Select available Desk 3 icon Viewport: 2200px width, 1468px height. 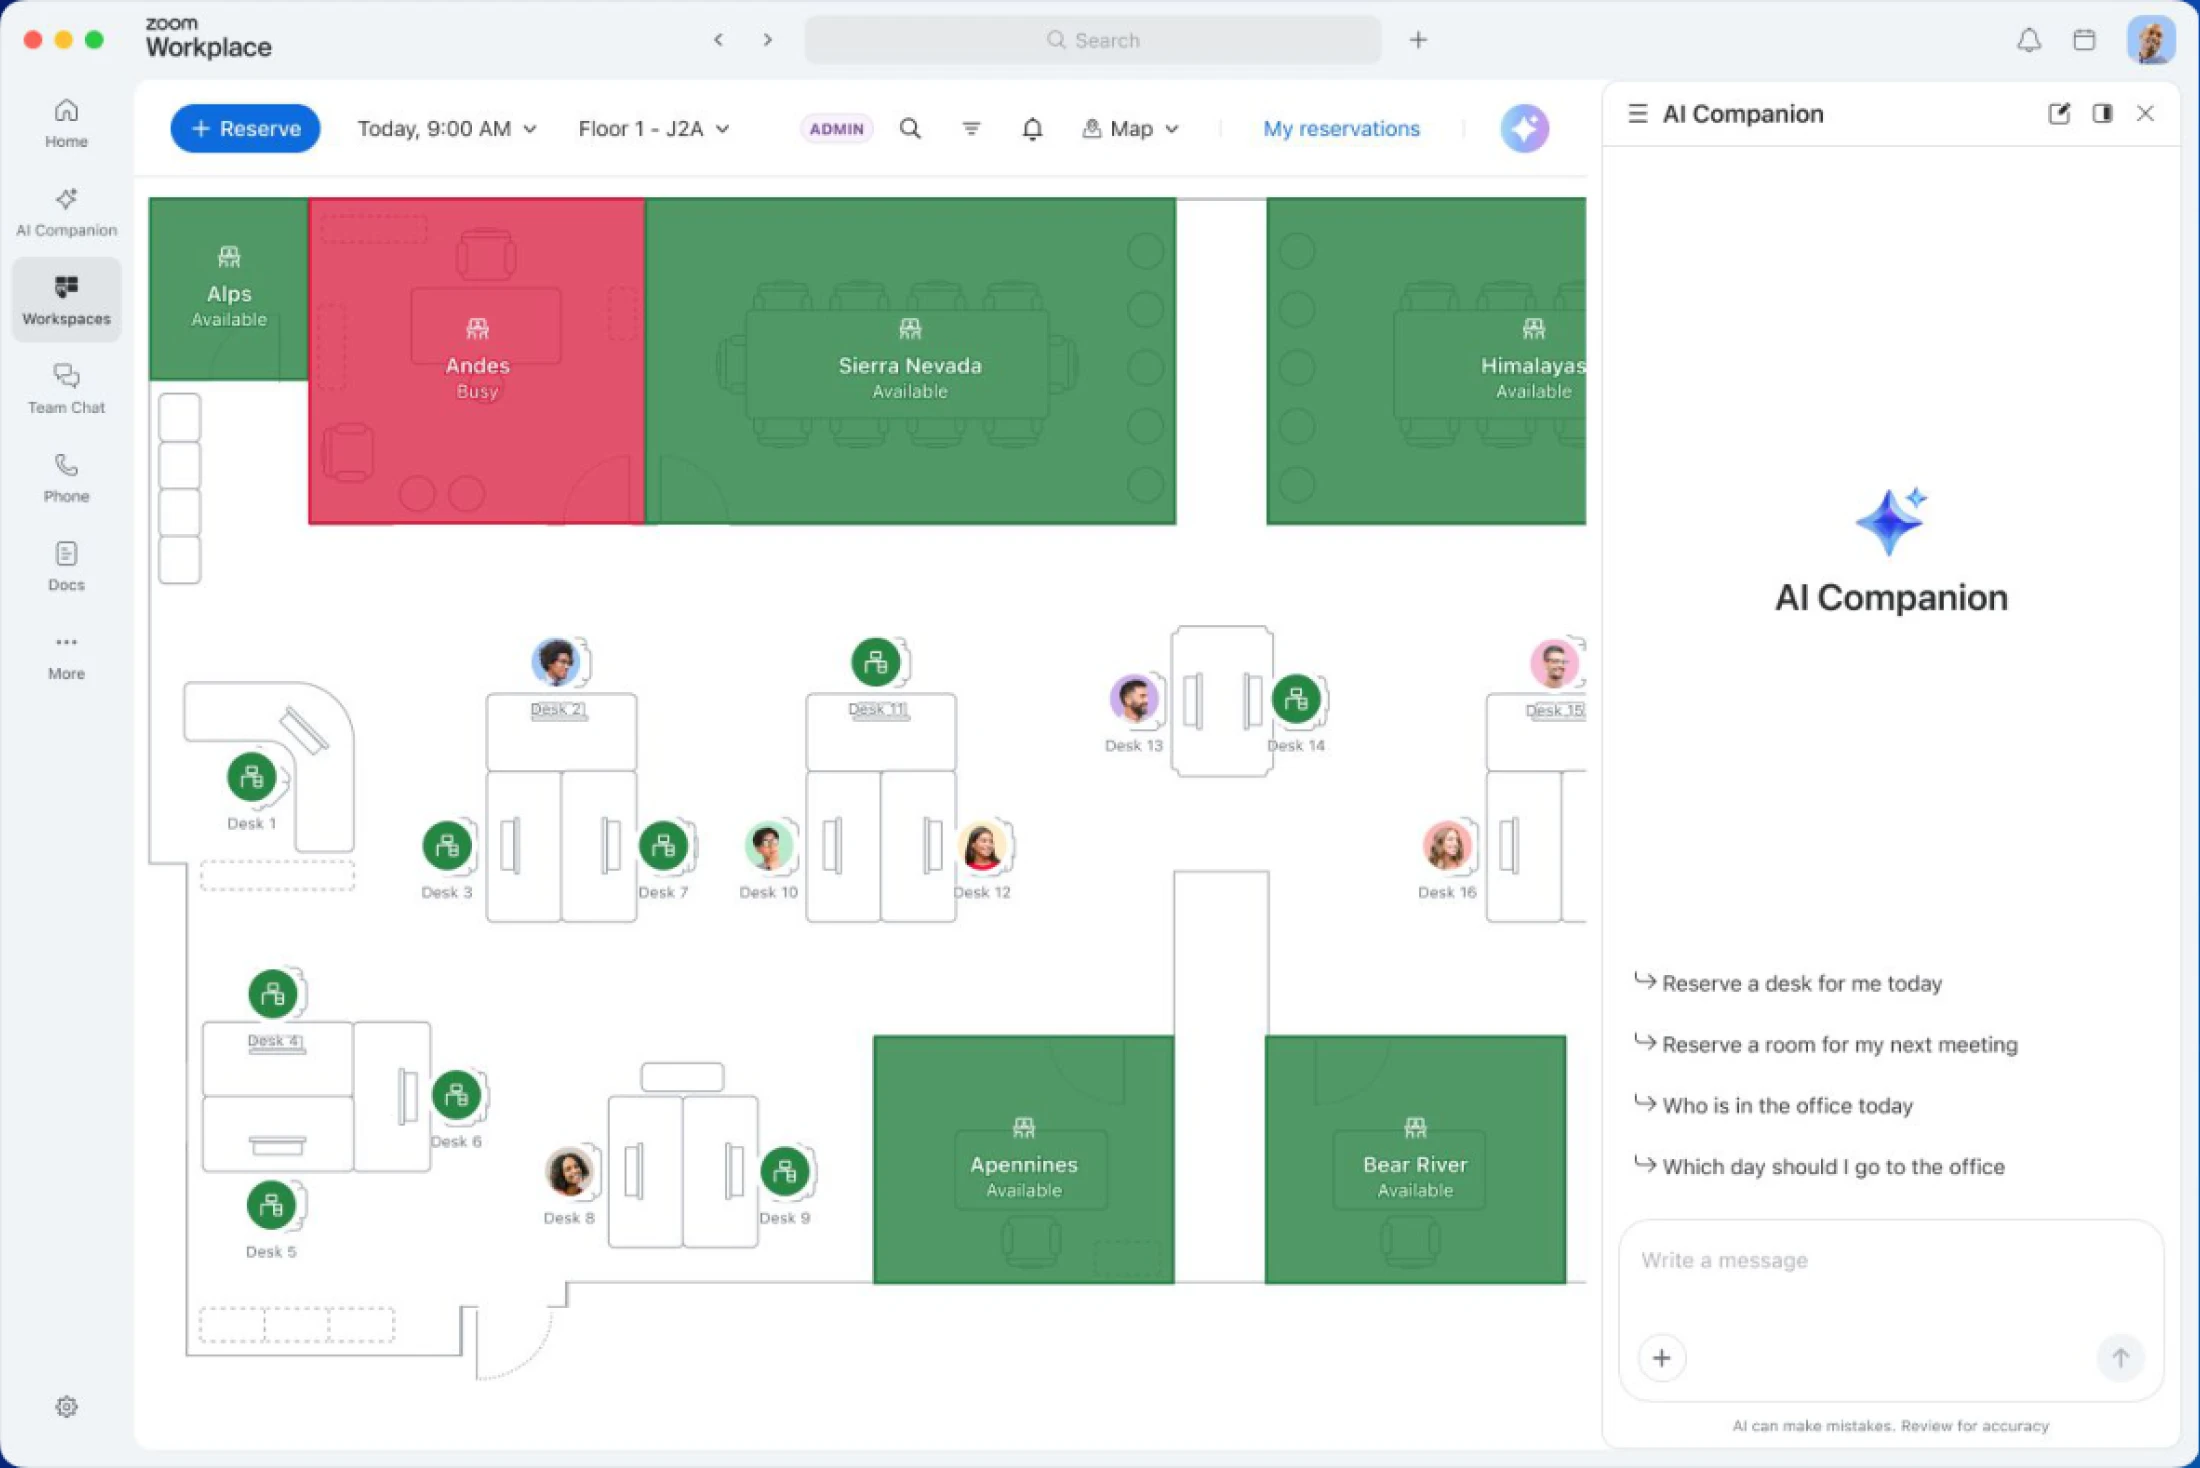click(447, 846)
